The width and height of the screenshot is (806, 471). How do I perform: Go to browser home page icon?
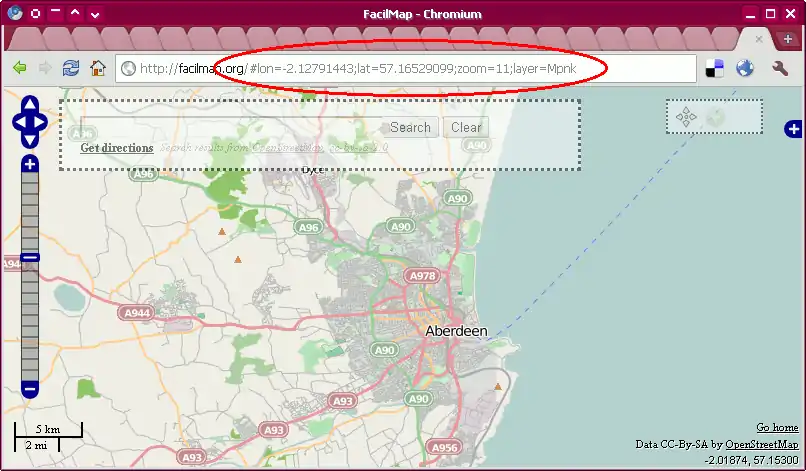point(97,68)
